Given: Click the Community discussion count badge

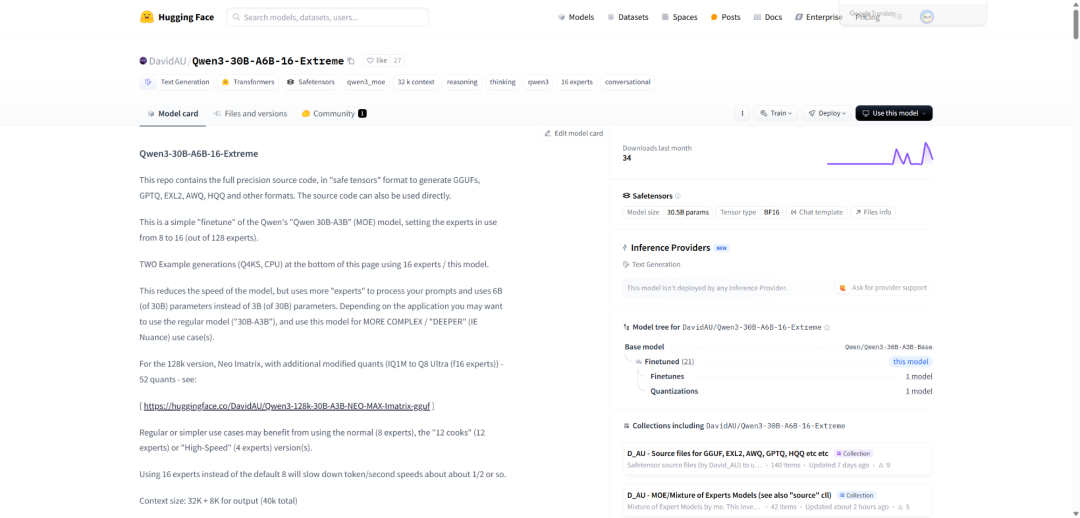Looking at the screenshot, I should coord(362,114).
